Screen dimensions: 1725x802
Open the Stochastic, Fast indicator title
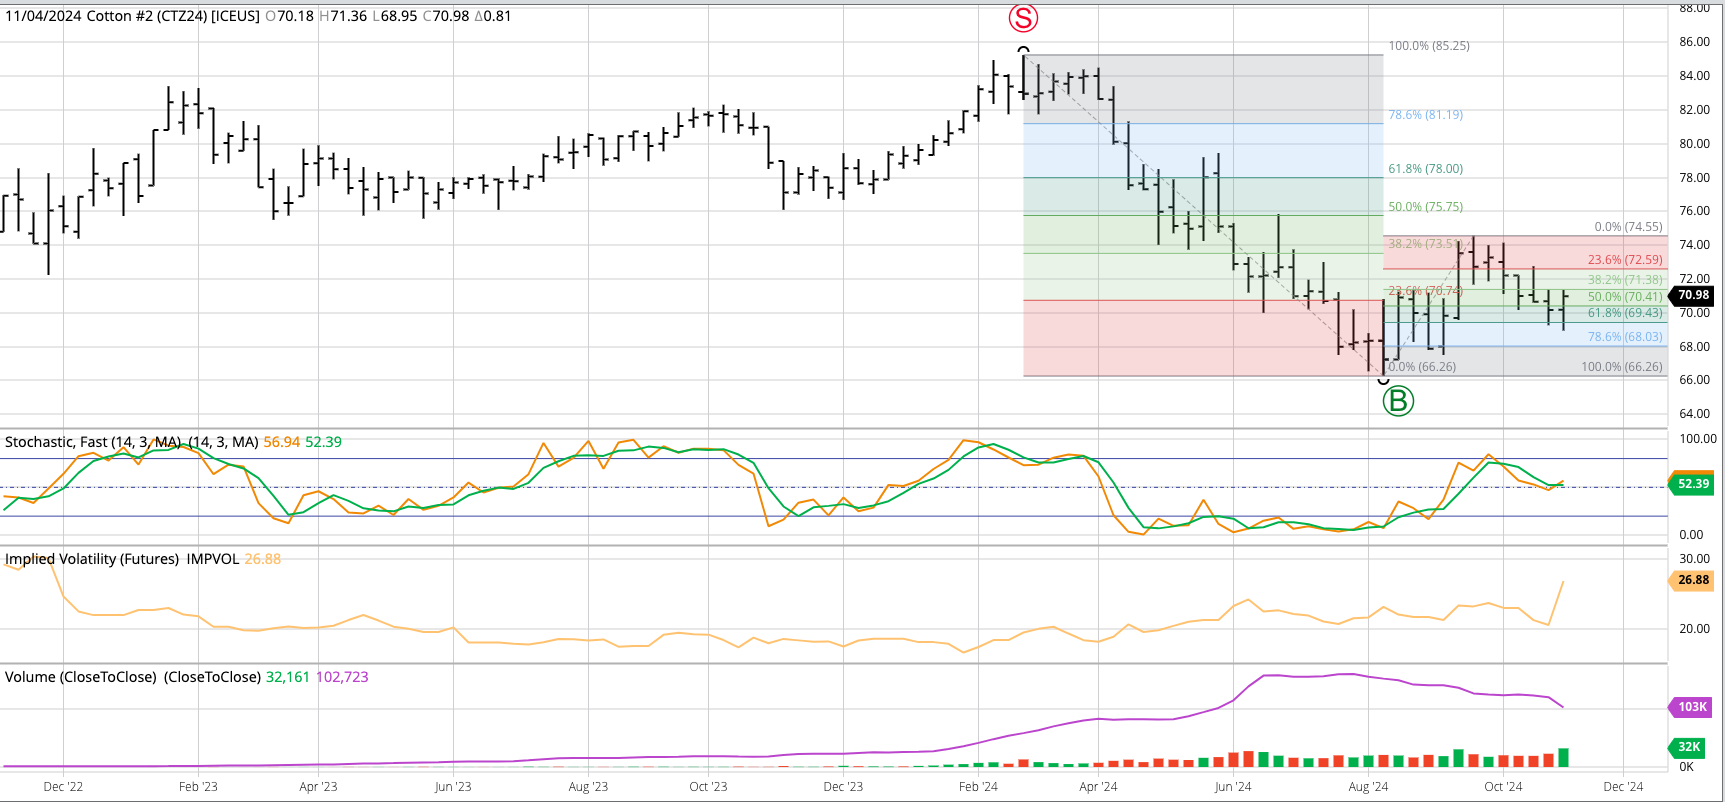[x=93, y=442]
